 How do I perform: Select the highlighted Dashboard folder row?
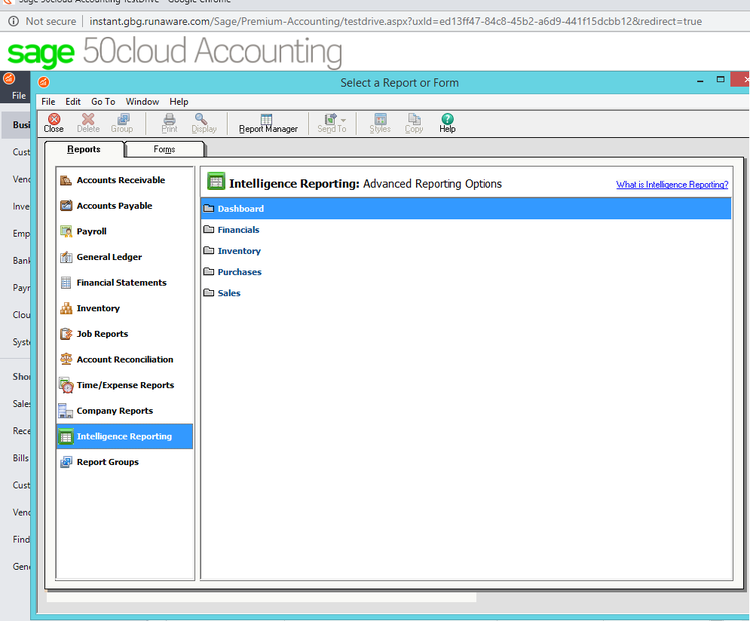(x=466, y=209)
